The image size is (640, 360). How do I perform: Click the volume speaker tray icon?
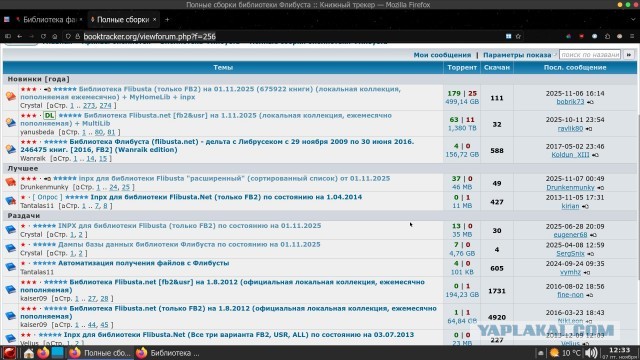[x=591, y=353]
